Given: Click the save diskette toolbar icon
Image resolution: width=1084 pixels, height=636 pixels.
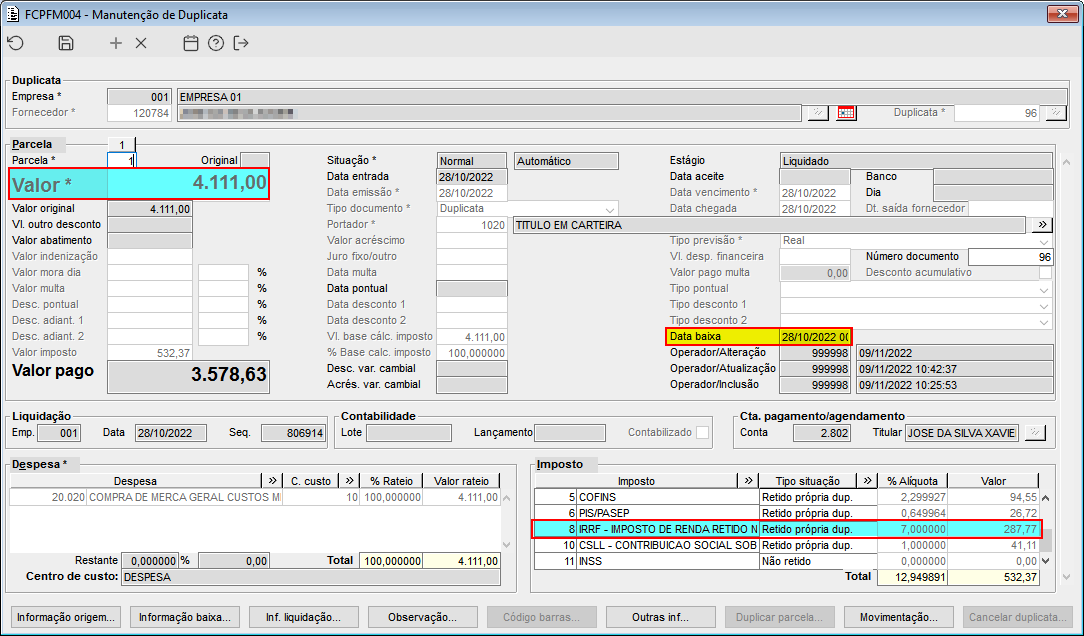Looking at the screenshot, I should click(66, 43).
